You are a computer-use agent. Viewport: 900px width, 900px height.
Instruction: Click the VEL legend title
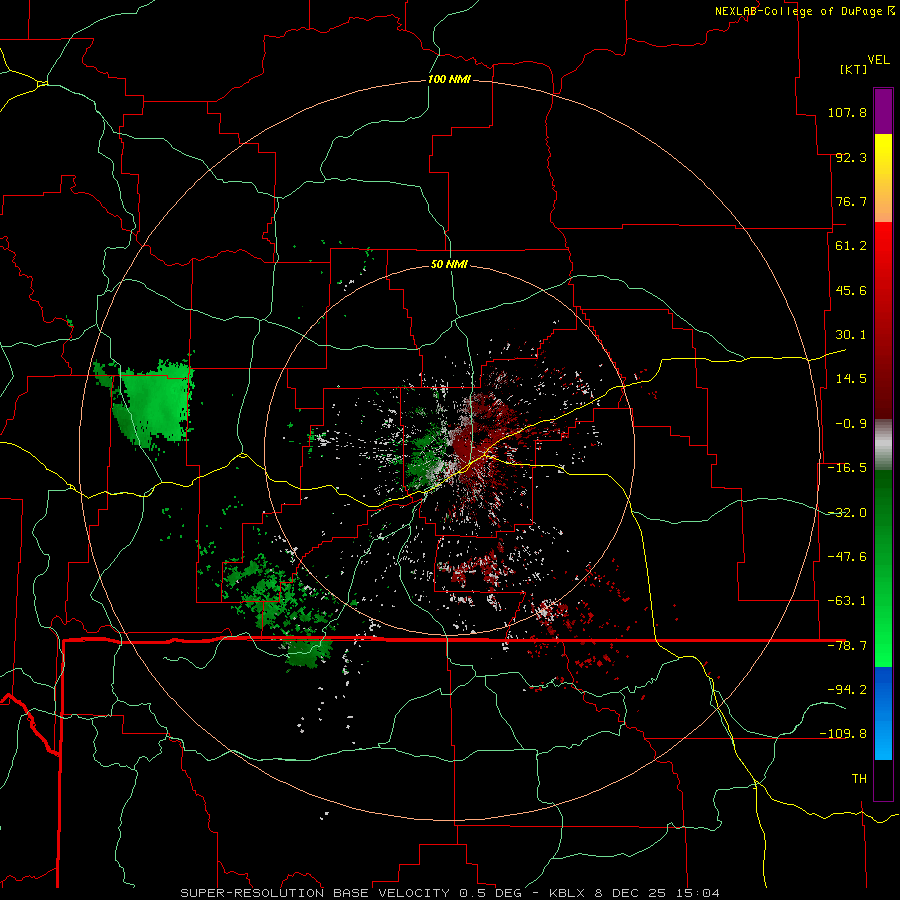coord(878,60)
